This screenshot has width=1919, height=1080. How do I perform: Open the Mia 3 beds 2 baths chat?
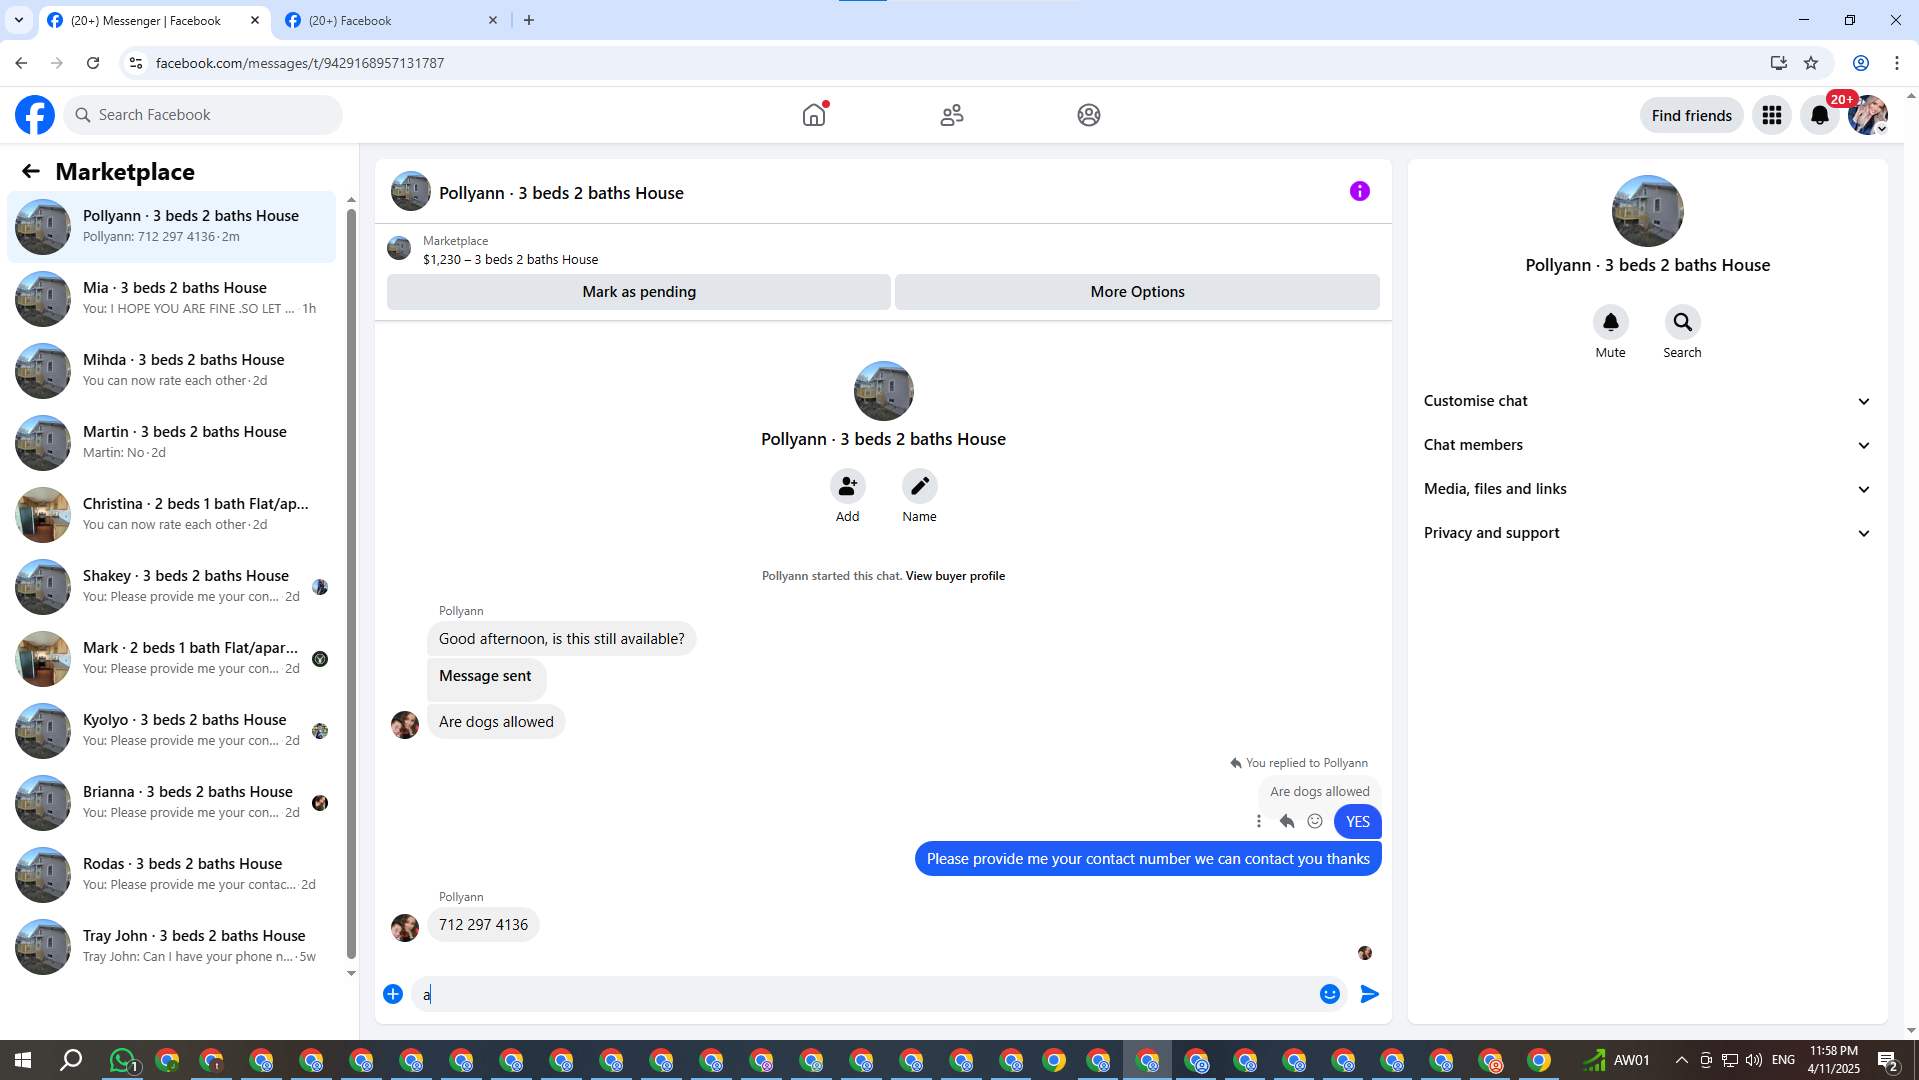172,299
